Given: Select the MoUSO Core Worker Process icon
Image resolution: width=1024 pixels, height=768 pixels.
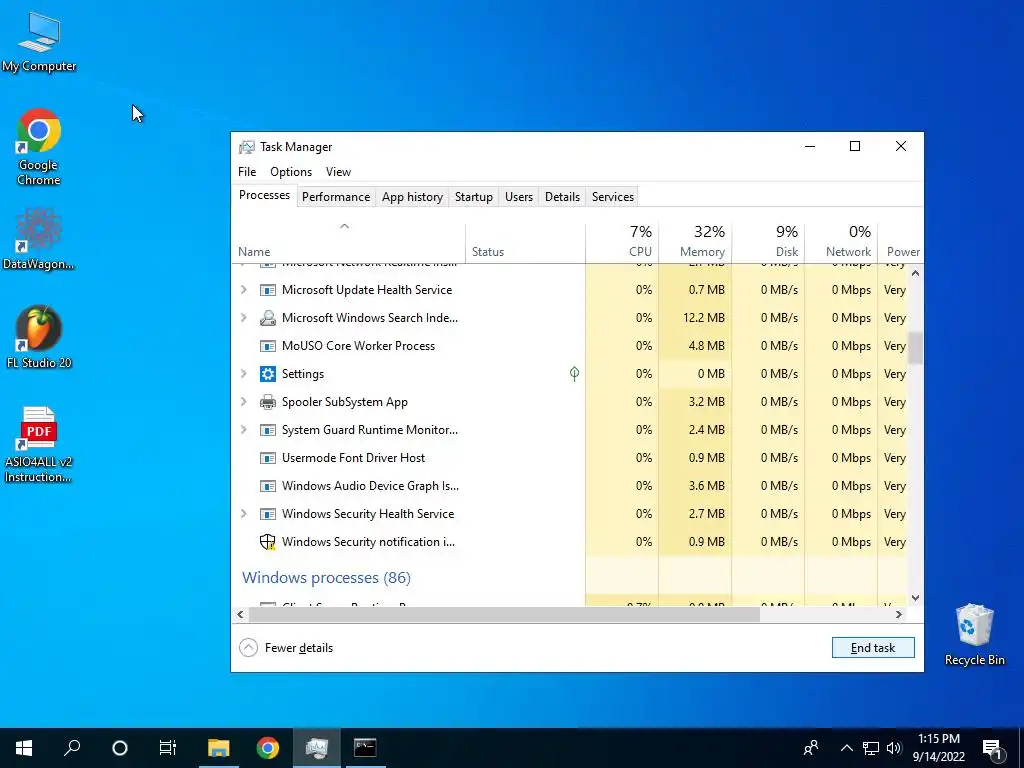Looking at the screenshot, I should 268,345.
